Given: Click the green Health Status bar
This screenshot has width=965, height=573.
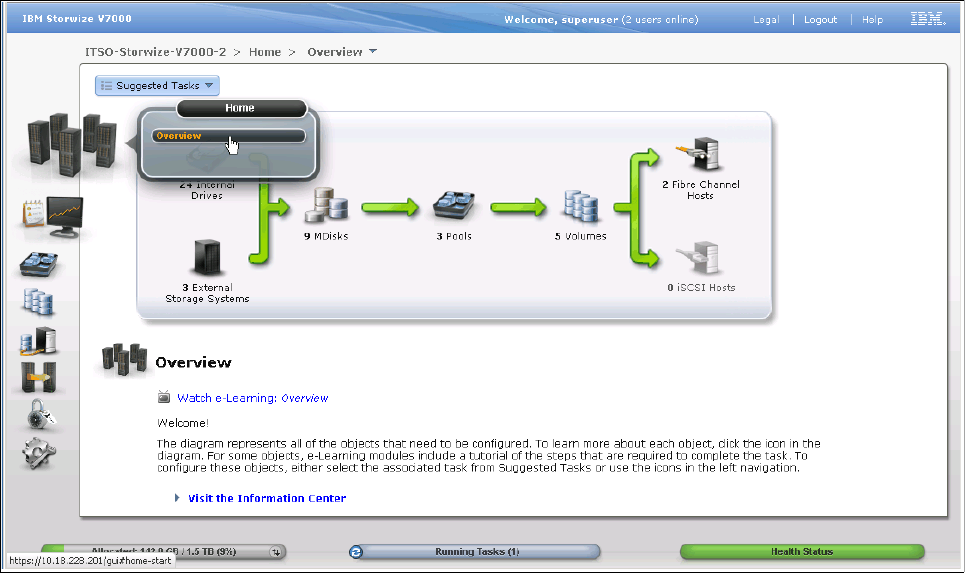Looking at the screenshot, I should pyautogui.click(x=801, y=552).
